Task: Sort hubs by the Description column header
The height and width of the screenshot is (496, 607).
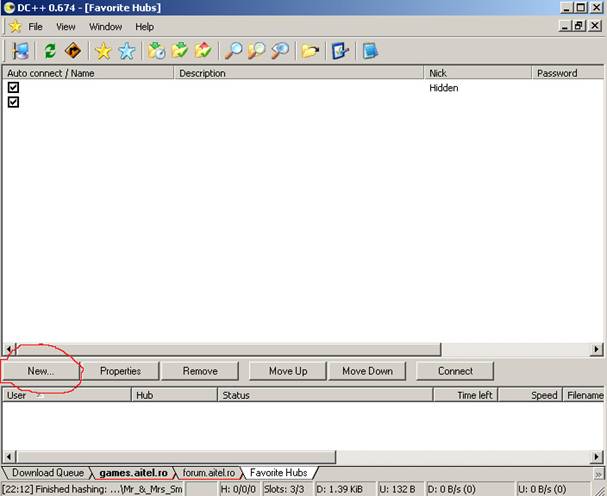Action: coord(300,73)
